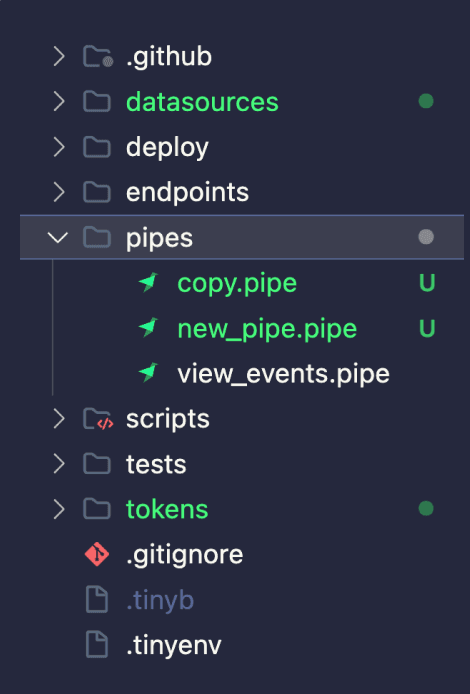This screenshot has height=694, width=470.
Task: Click the .github folder icon
Action: coord(98,57)
